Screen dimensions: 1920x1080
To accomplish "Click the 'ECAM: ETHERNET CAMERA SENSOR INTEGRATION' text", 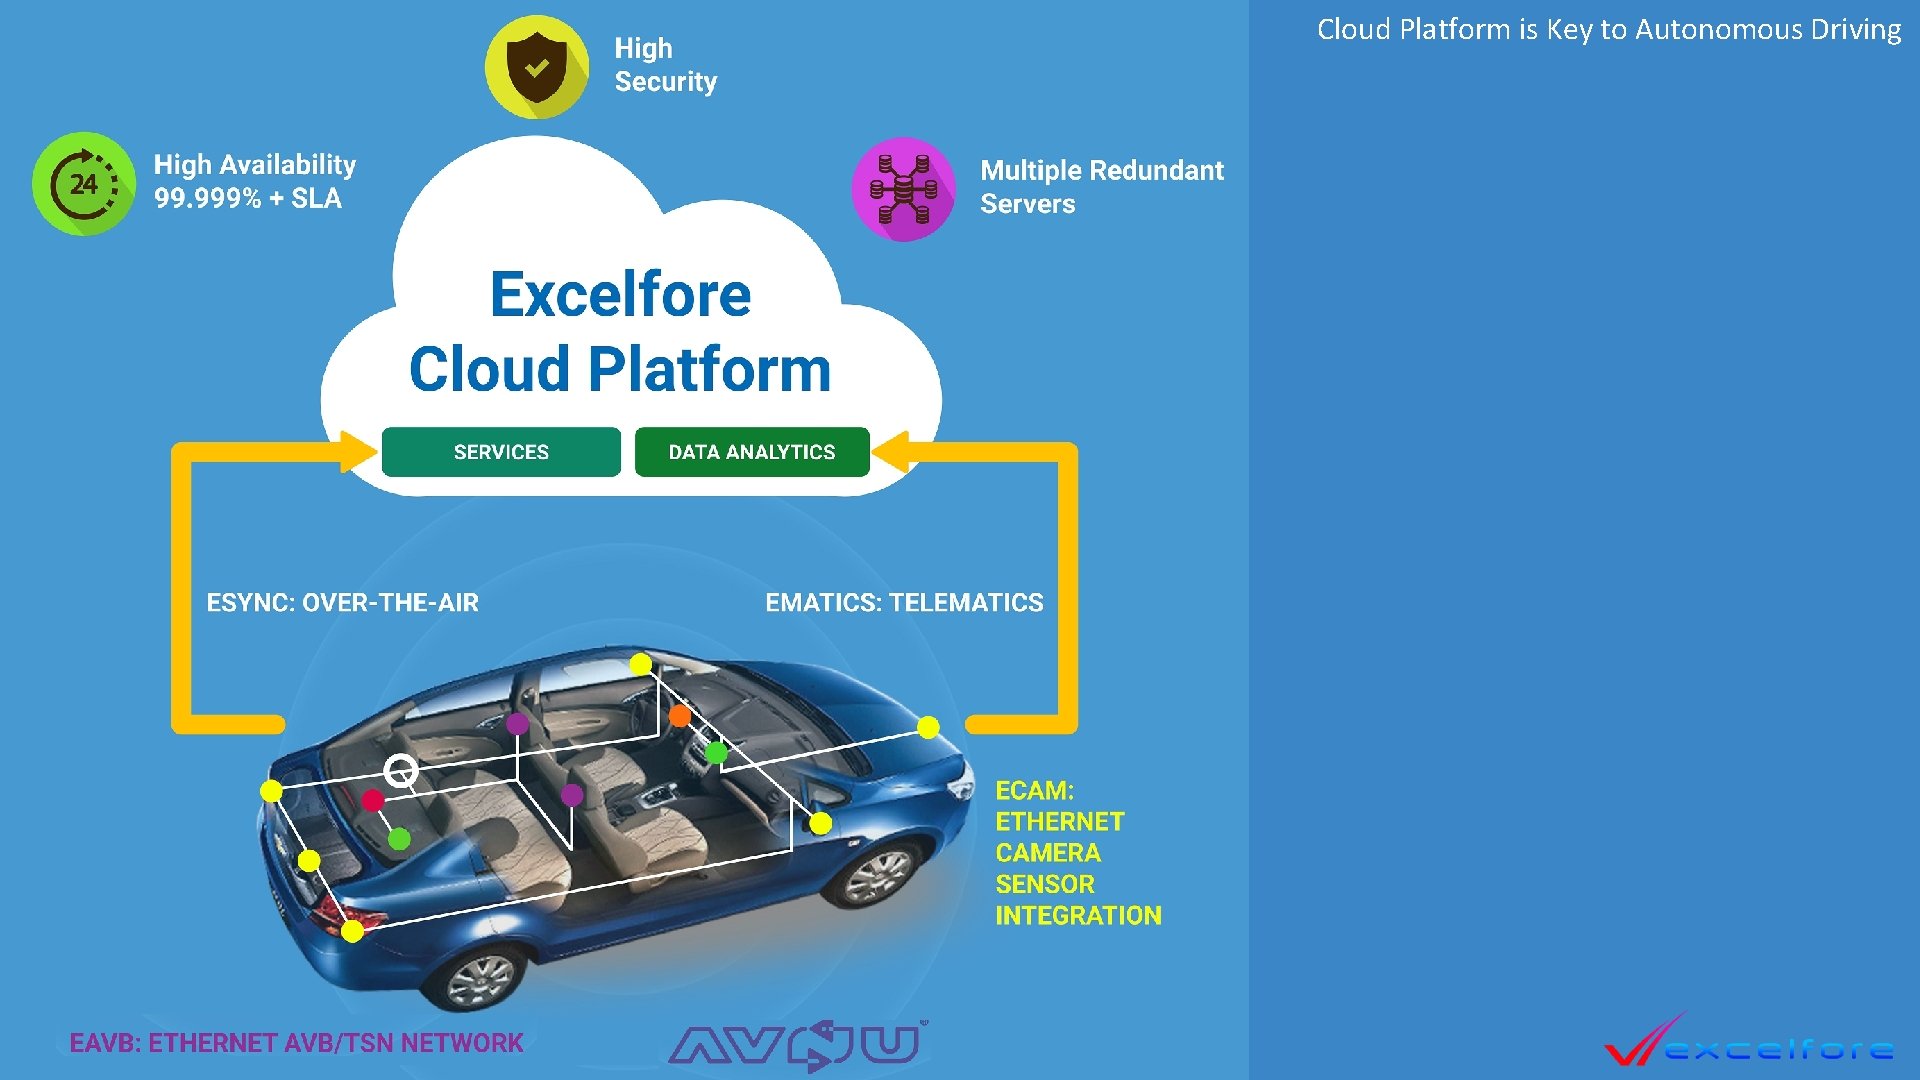I will pyautogui.click(x=1078, y=853).
